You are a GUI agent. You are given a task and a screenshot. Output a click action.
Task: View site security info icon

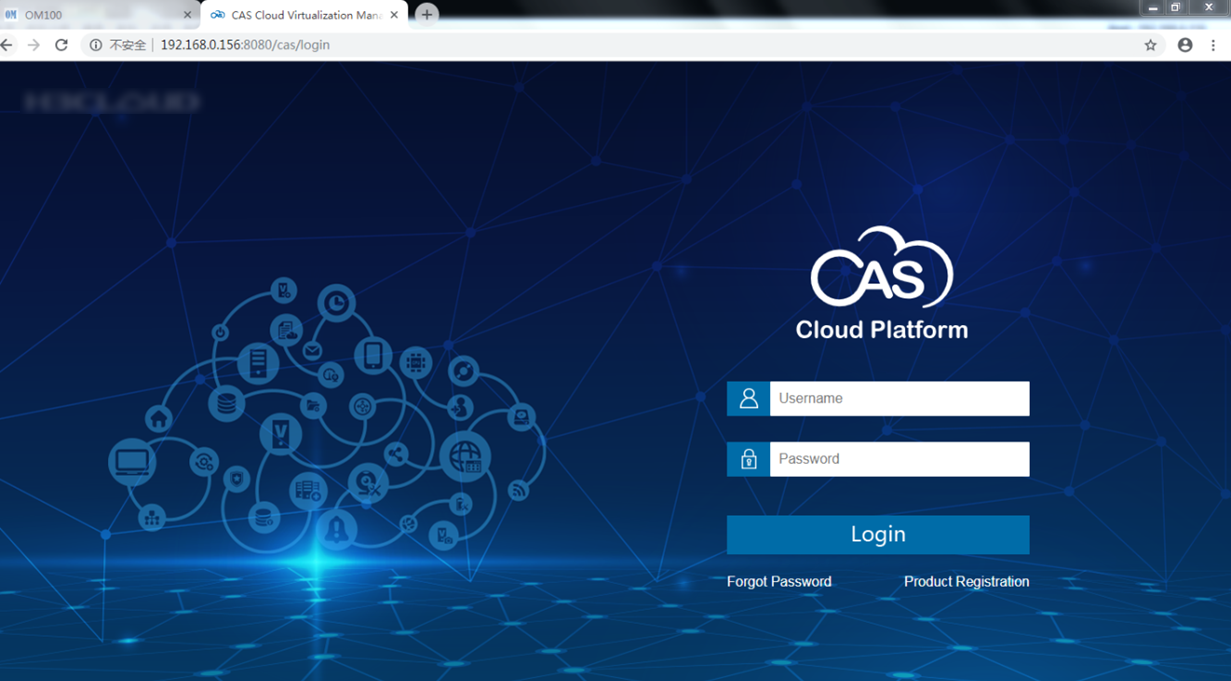coord(96,45)
